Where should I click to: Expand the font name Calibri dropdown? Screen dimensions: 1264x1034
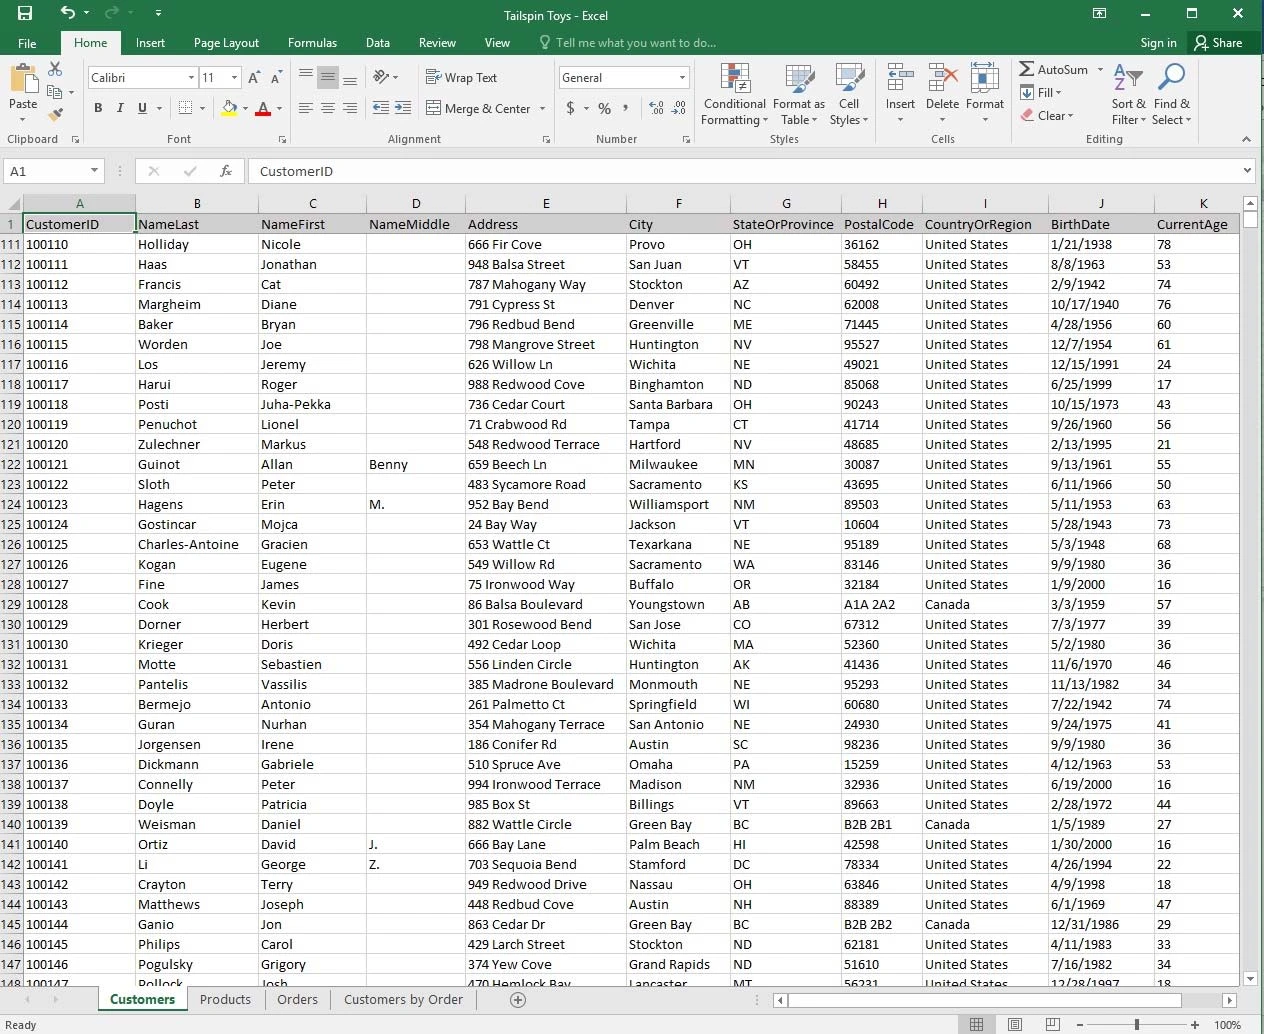[191, 78]
